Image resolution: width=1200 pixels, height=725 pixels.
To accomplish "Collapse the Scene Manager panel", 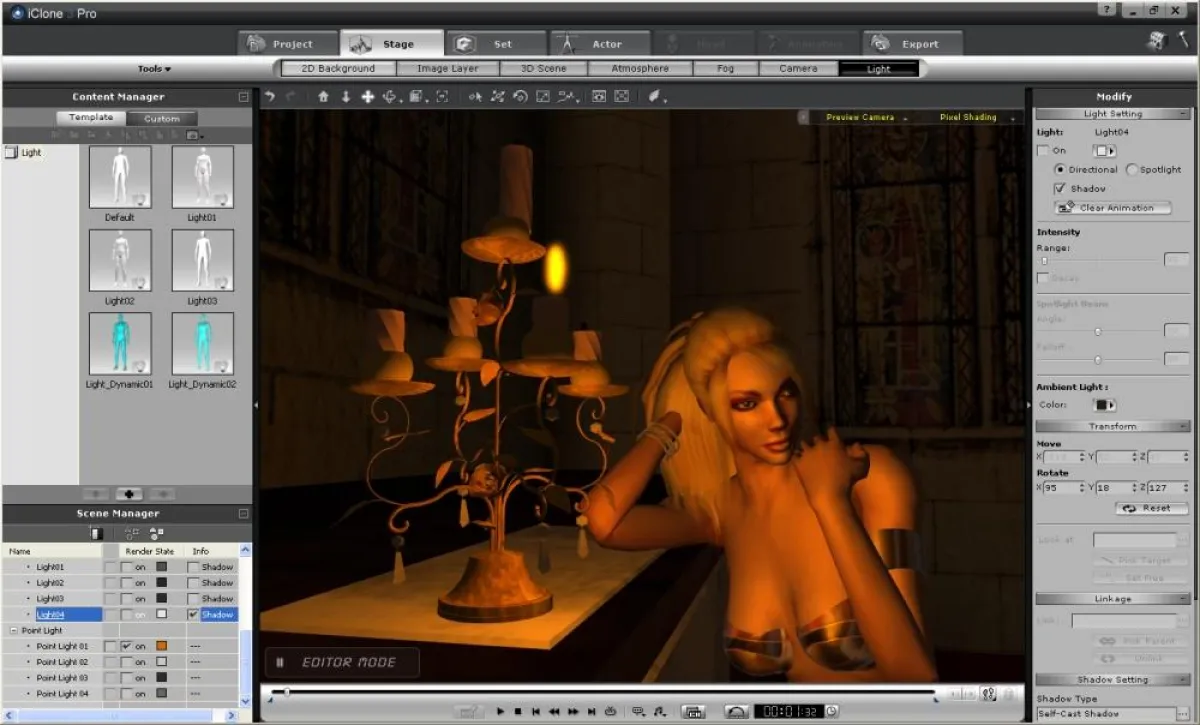I will (x=243, y=514).
